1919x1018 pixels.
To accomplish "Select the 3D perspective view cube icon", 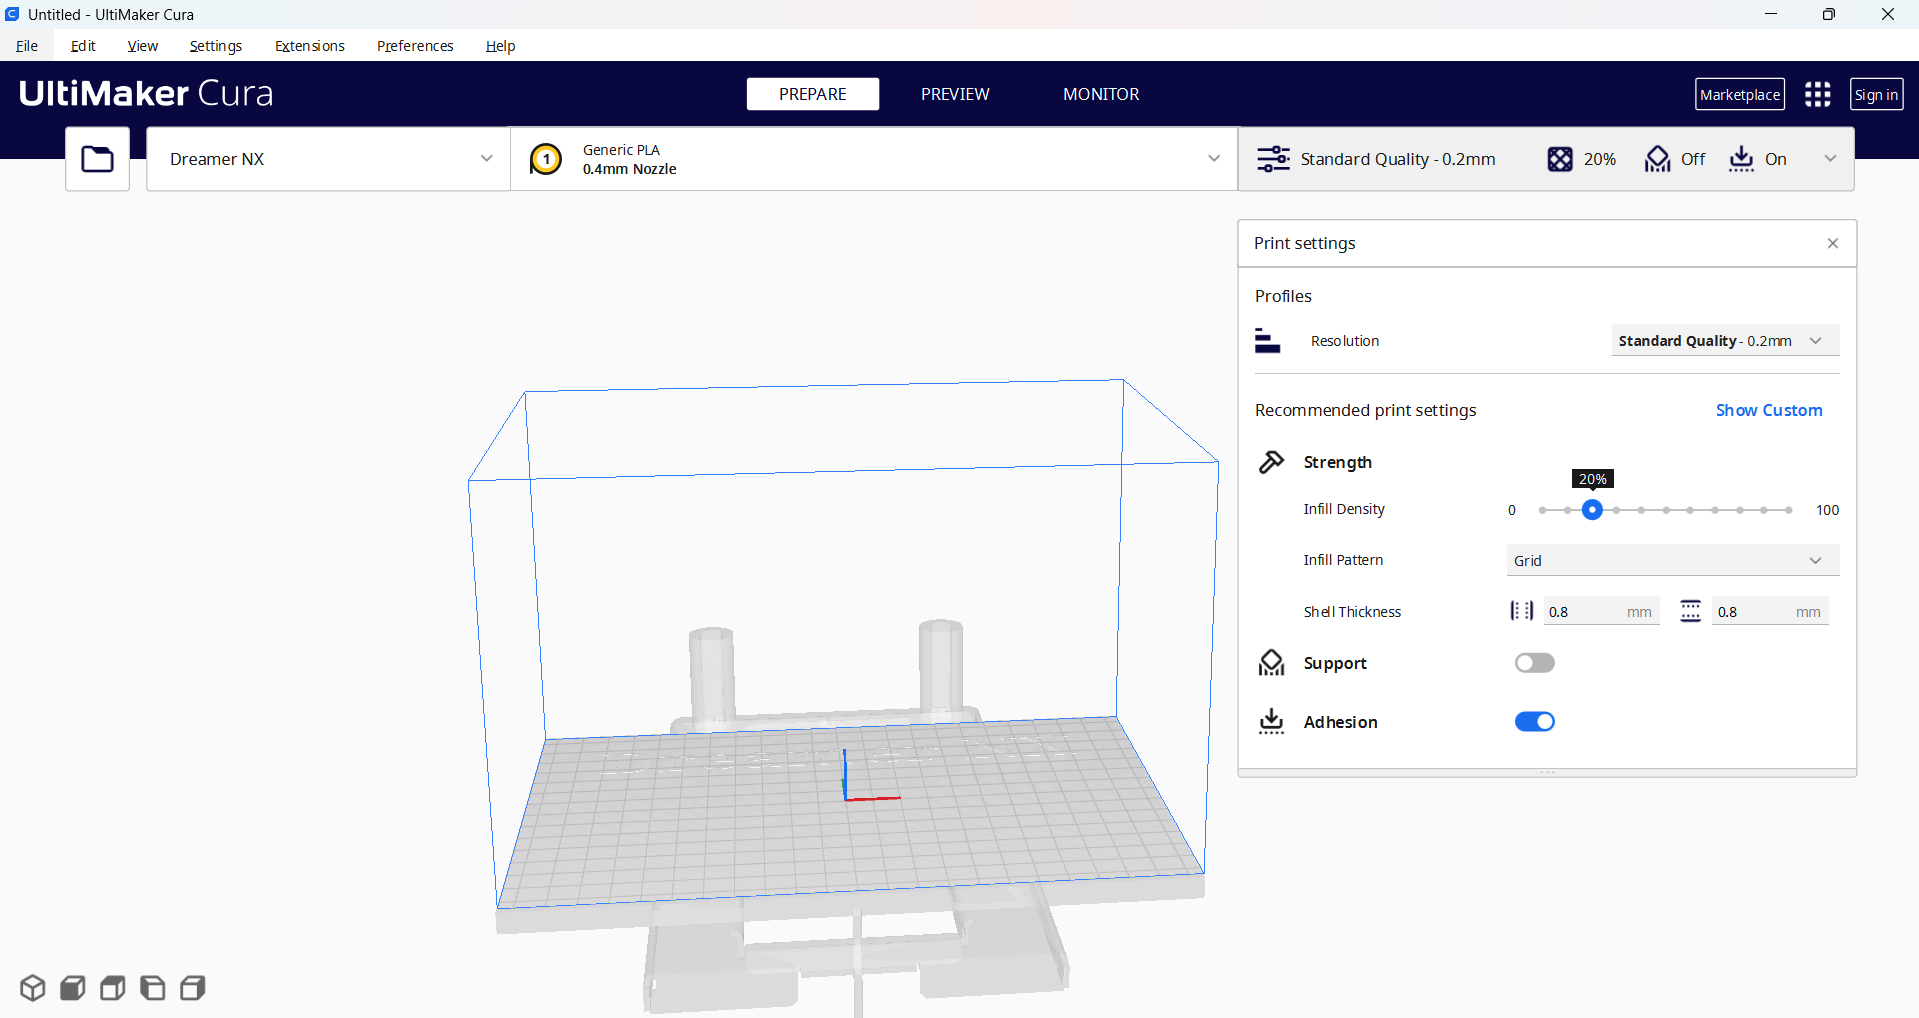I will 32,988.
